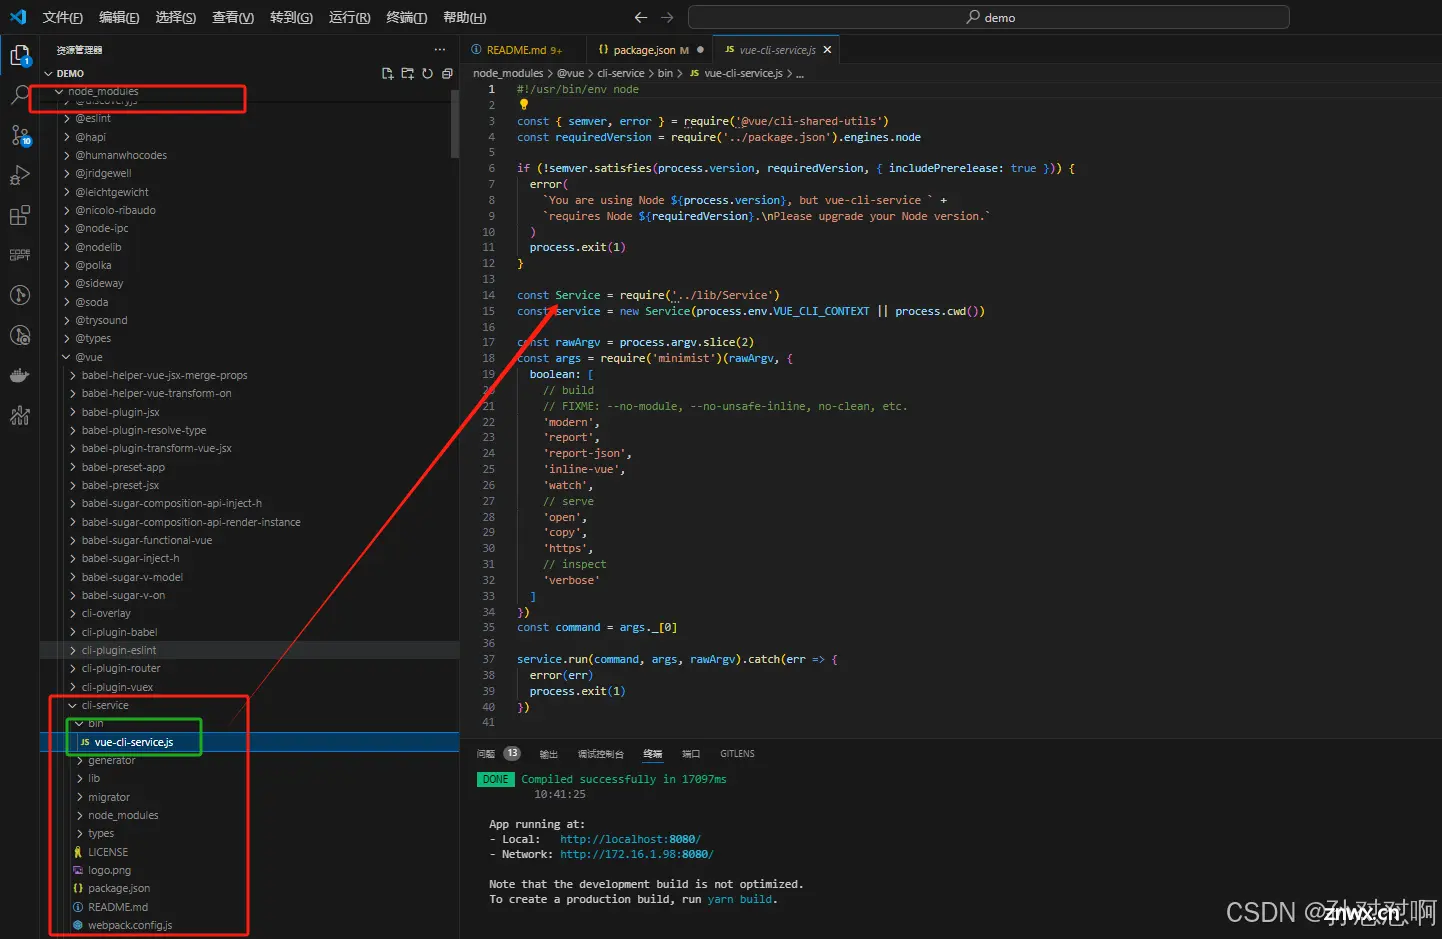Click the node_modules breadcrumb segment
The width and height of the screenshot is (1442, 939).
pos(508,73)
